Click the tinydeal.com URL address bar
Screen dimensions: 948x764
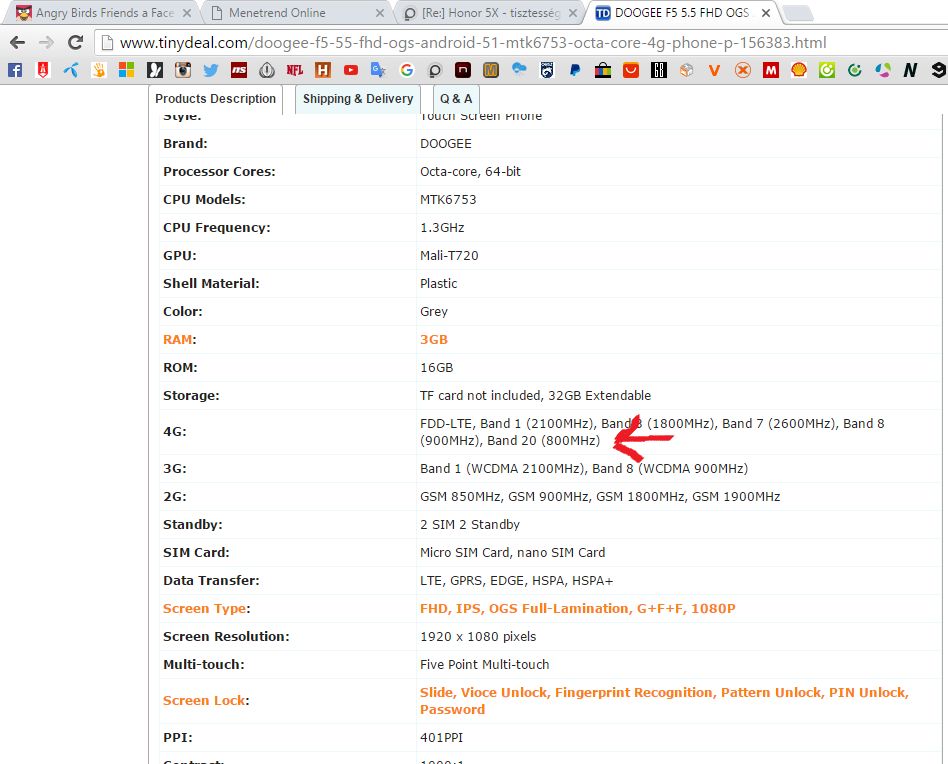[x=520, y=43]
